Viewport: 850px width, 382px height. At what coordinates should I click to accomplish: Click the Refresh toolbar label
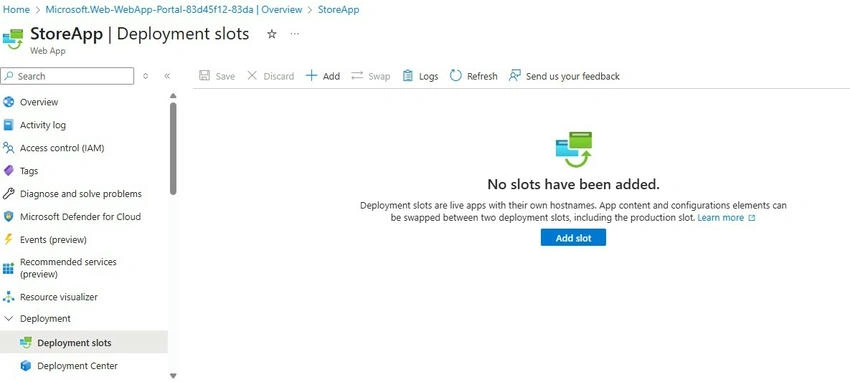[x=482, y=76]
